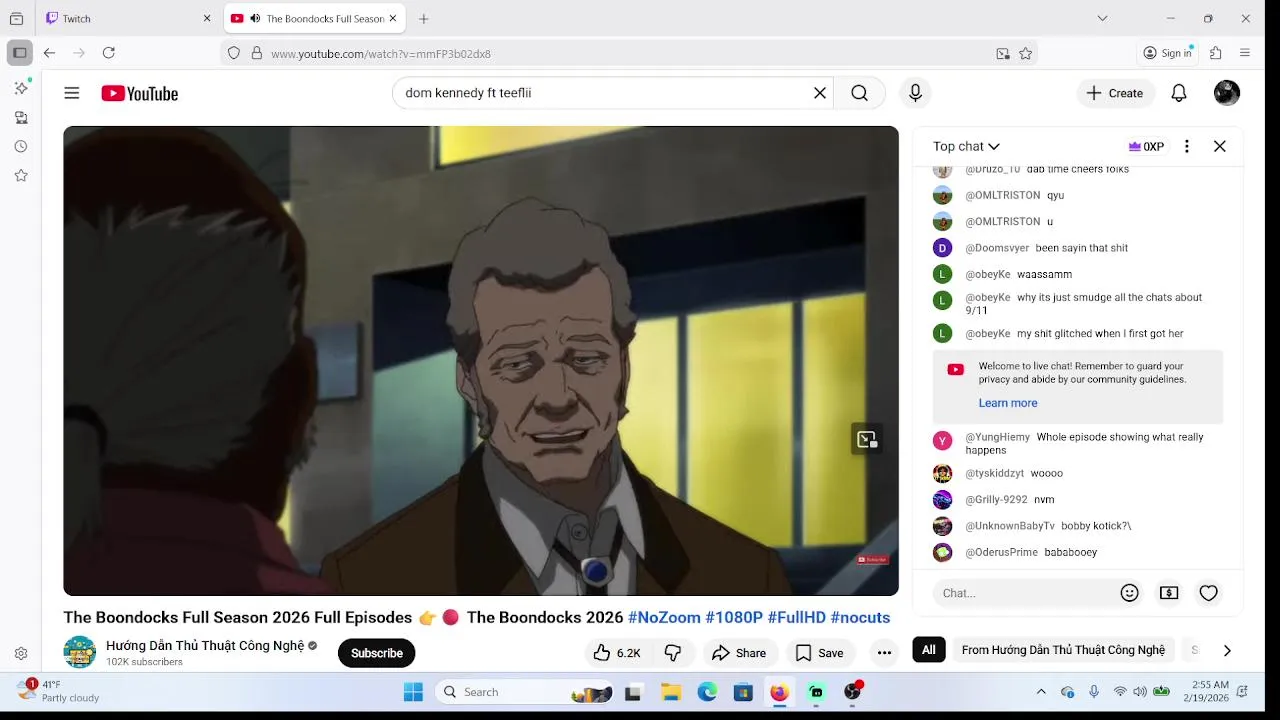Select From Hướng Dẫn Thủ Thuật Công Nghệ chip

pyautogui.click(x=1063, y=650)
